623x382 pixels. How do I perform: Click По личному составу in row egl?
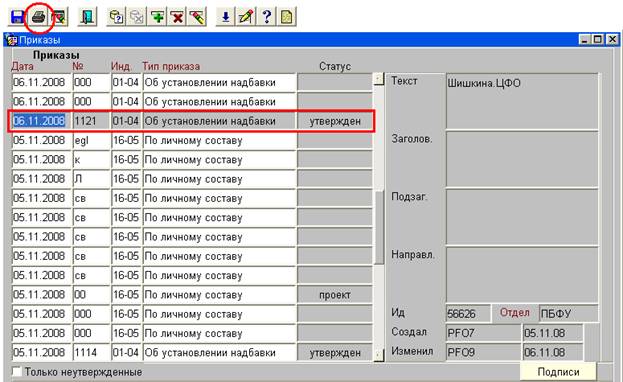(219, 140)
